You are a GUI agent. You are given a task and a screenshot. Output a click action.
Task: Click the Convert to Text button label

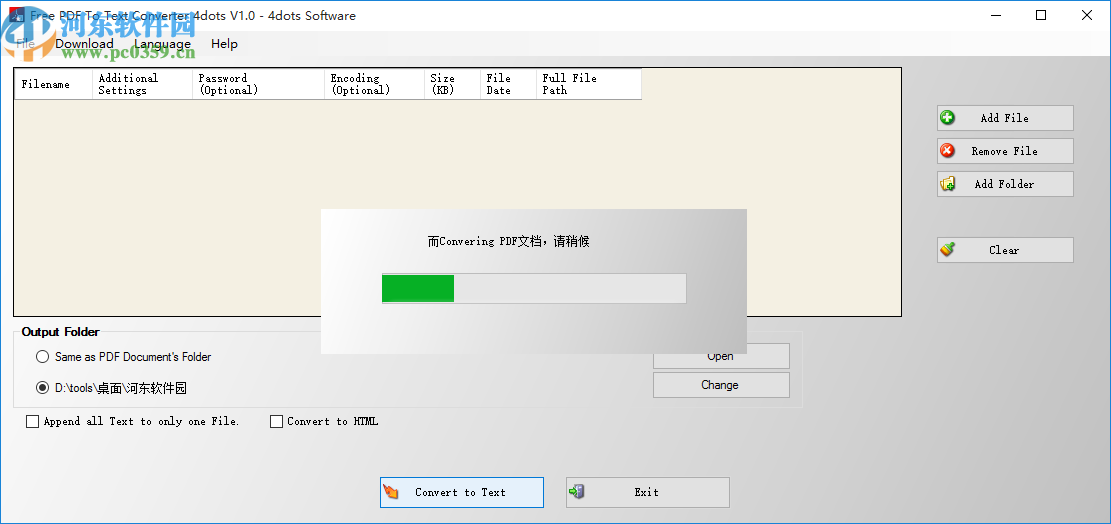[x=461, y=492]
